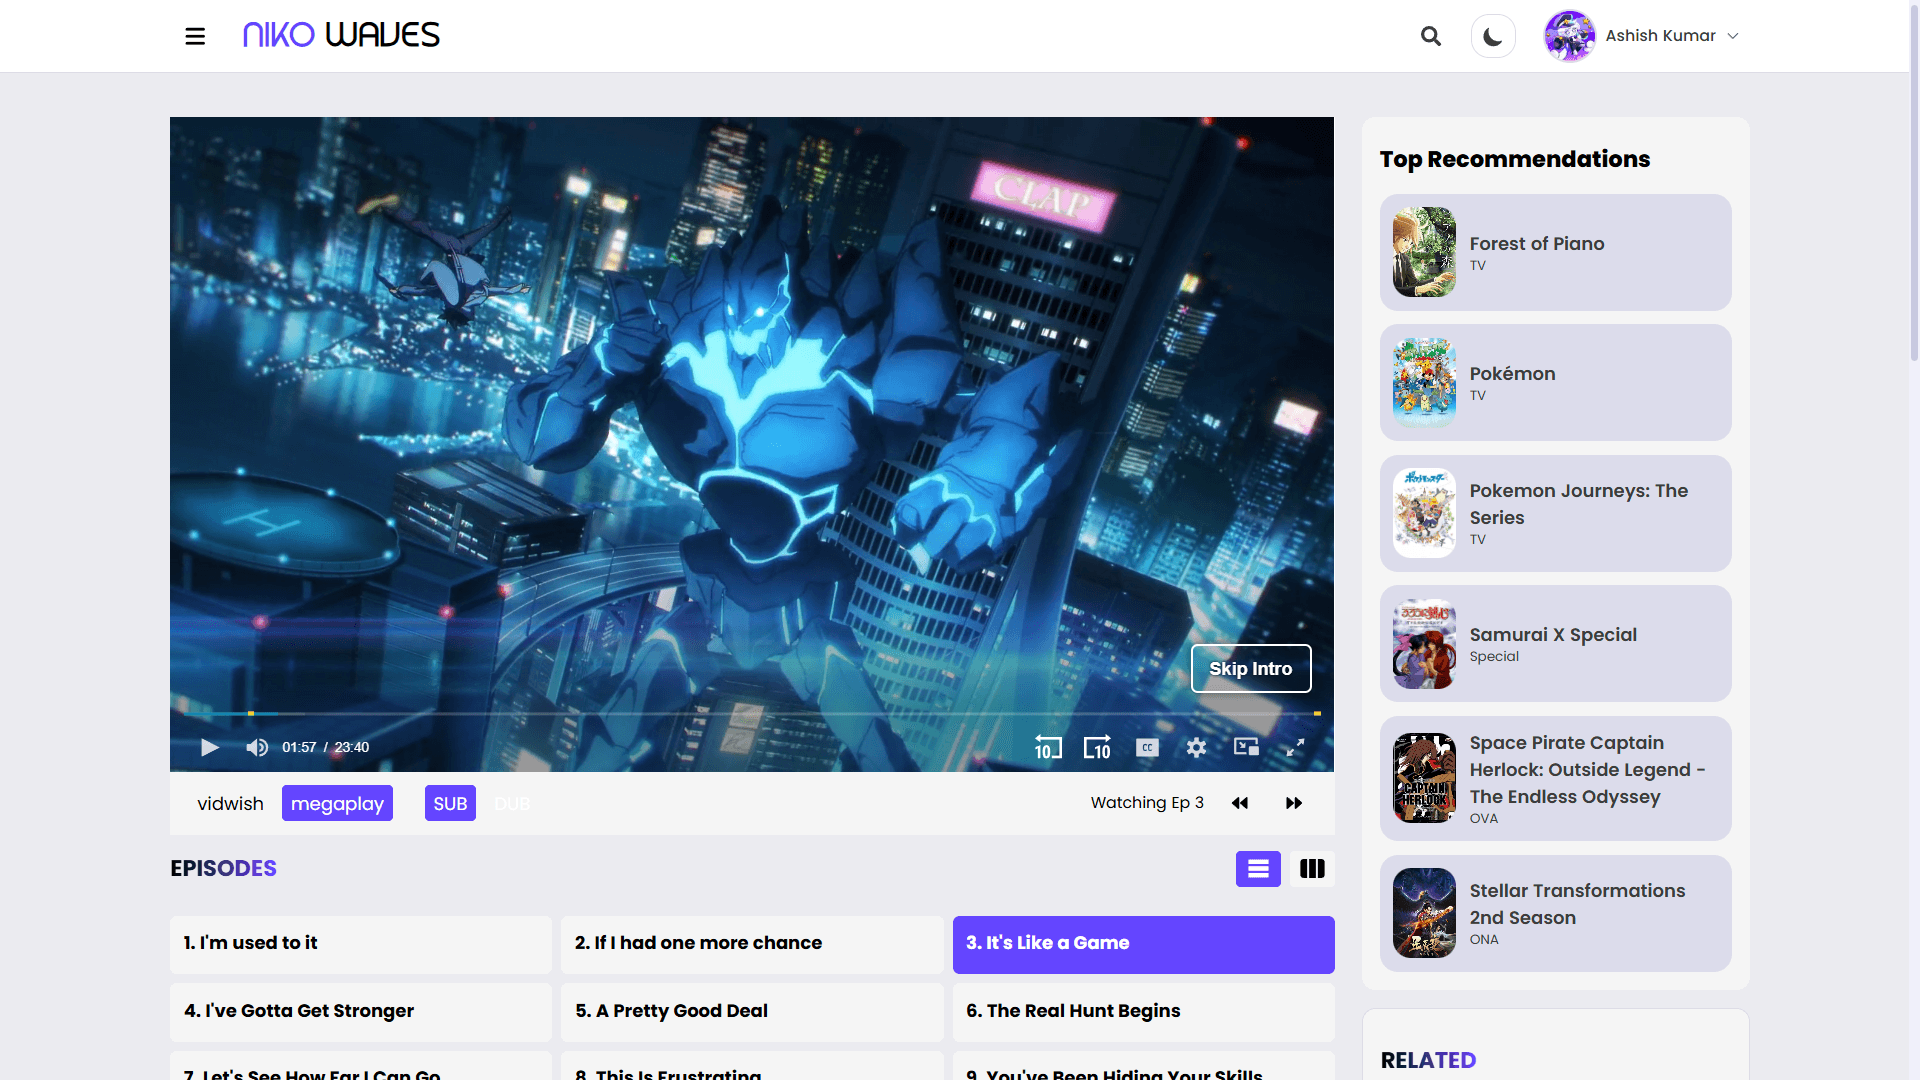Open episode 2 If I had one more chance

coord(752,944)
